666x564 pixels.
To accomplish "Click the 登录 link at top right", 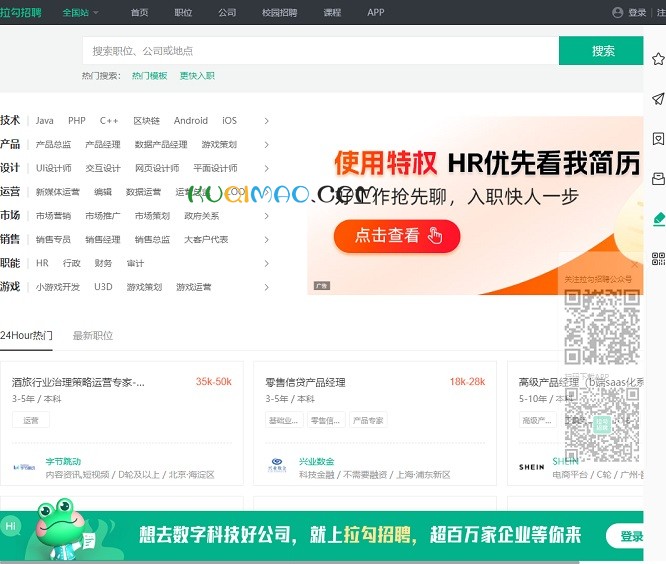I will 637,13.
